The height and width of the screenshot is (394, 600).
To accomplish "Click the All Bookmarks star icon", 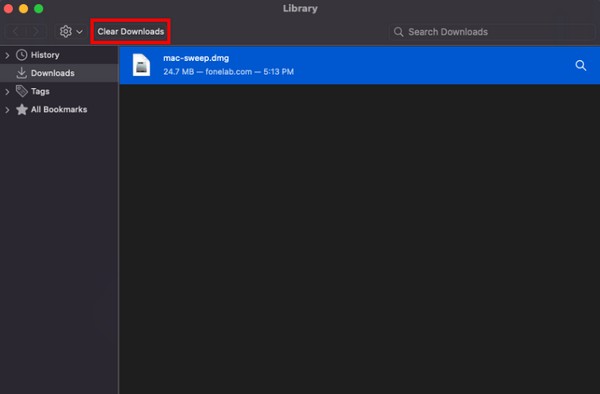I will point(22,109).
